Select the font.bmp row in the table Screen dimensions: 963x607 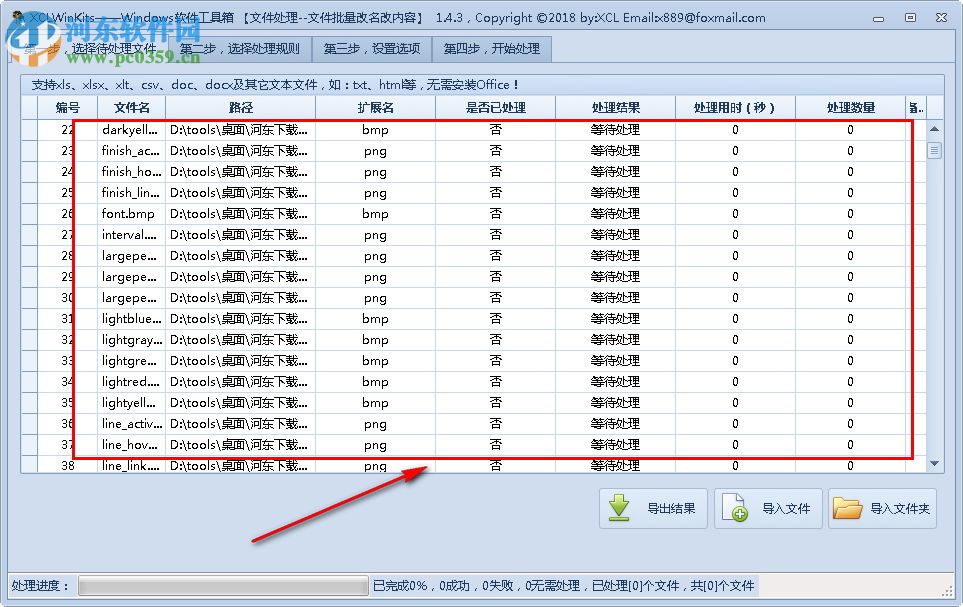point(300,213)
